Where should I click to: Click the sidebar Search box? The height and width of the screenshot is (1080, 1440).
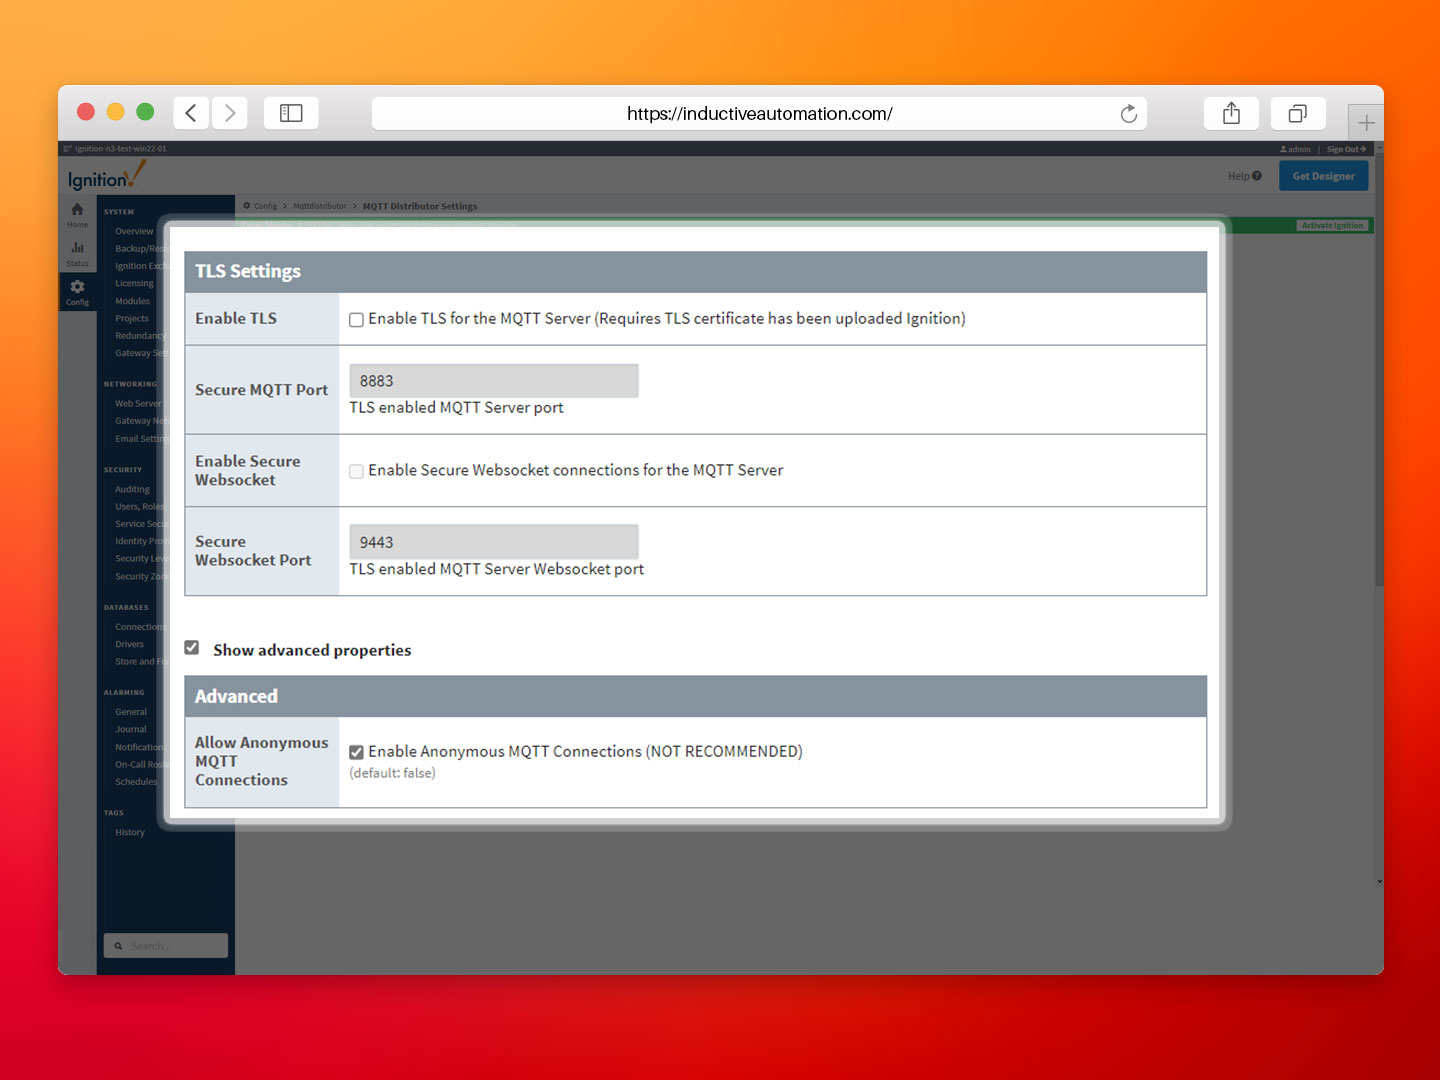[x=166, y=946]
